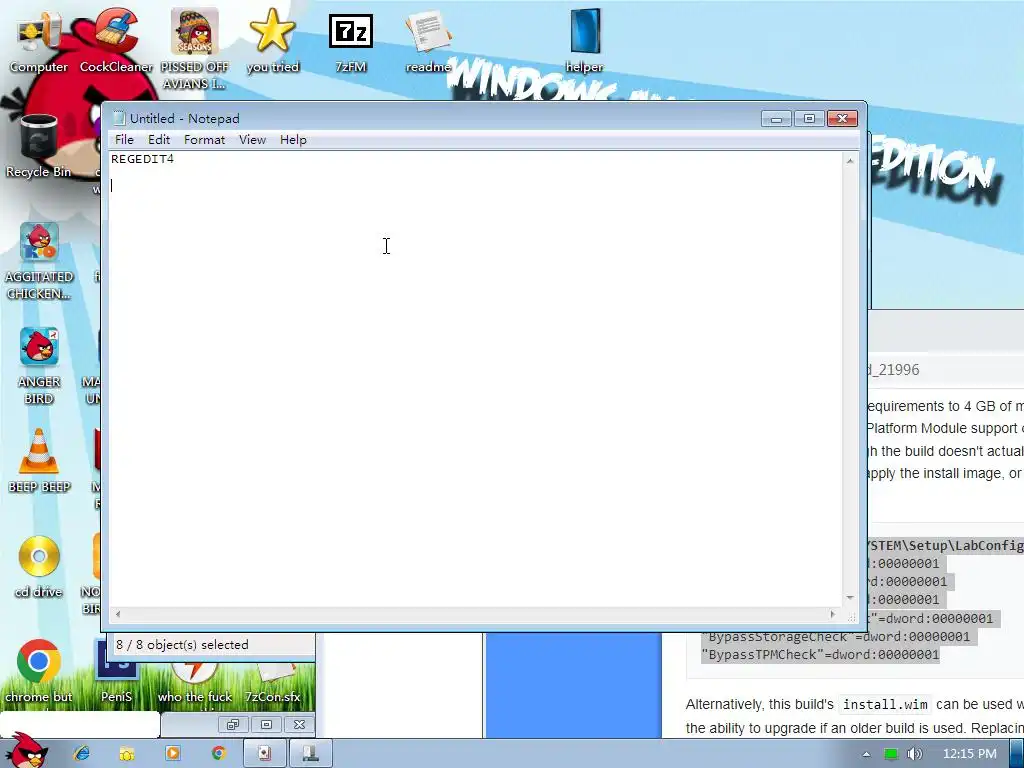The width and height of the screenshot is (1024, 768).
Task: Open Notepad View menu
Action: point(252,140)
